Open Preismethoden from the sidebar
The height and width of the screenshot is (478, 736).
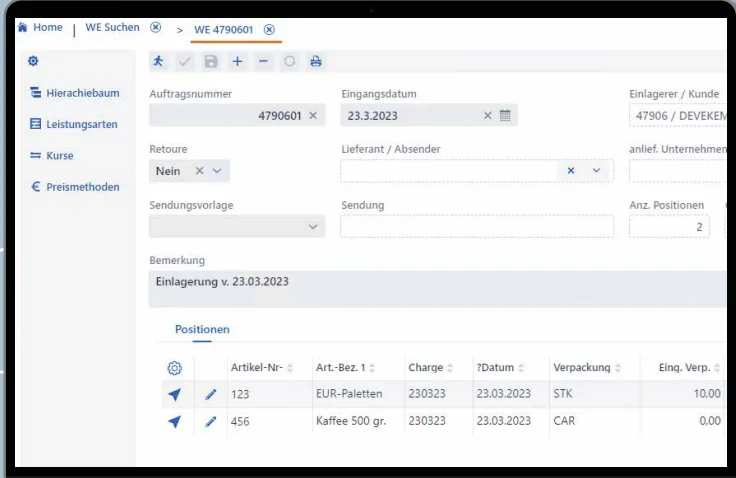click(x=83, y=187)
